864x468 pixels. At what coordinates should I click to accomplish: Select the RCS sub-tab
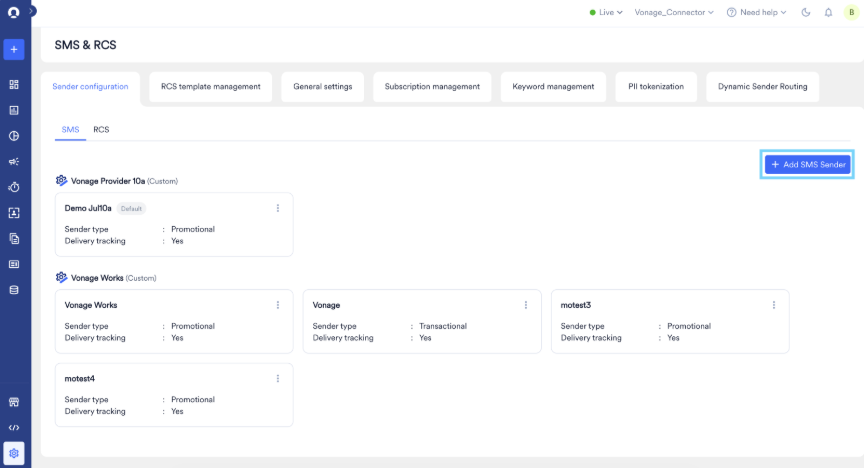coord(101,130)
